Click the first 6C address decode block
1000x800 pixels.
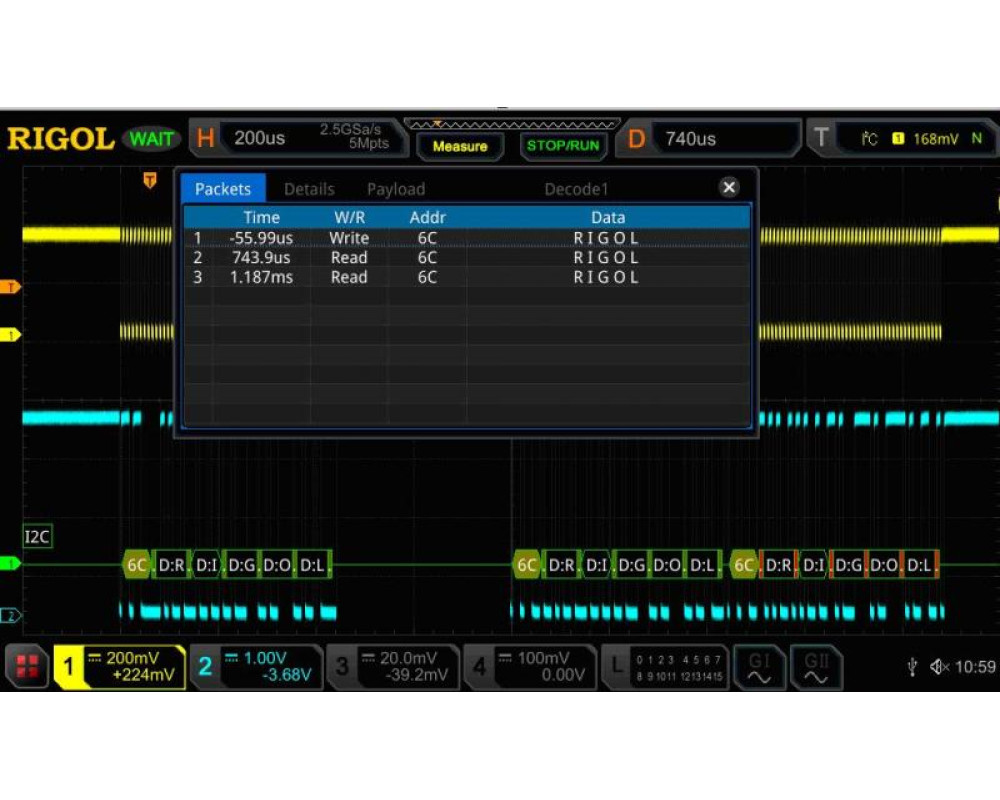(x=136, y=565)
